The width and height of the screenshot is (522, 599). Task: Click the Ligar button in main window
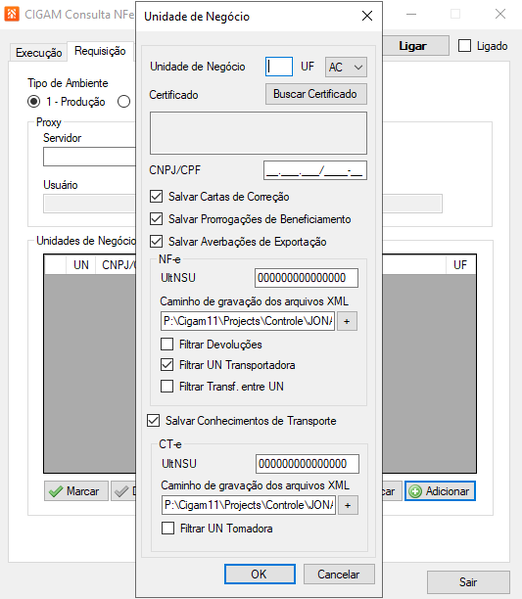tap(415, 46)
